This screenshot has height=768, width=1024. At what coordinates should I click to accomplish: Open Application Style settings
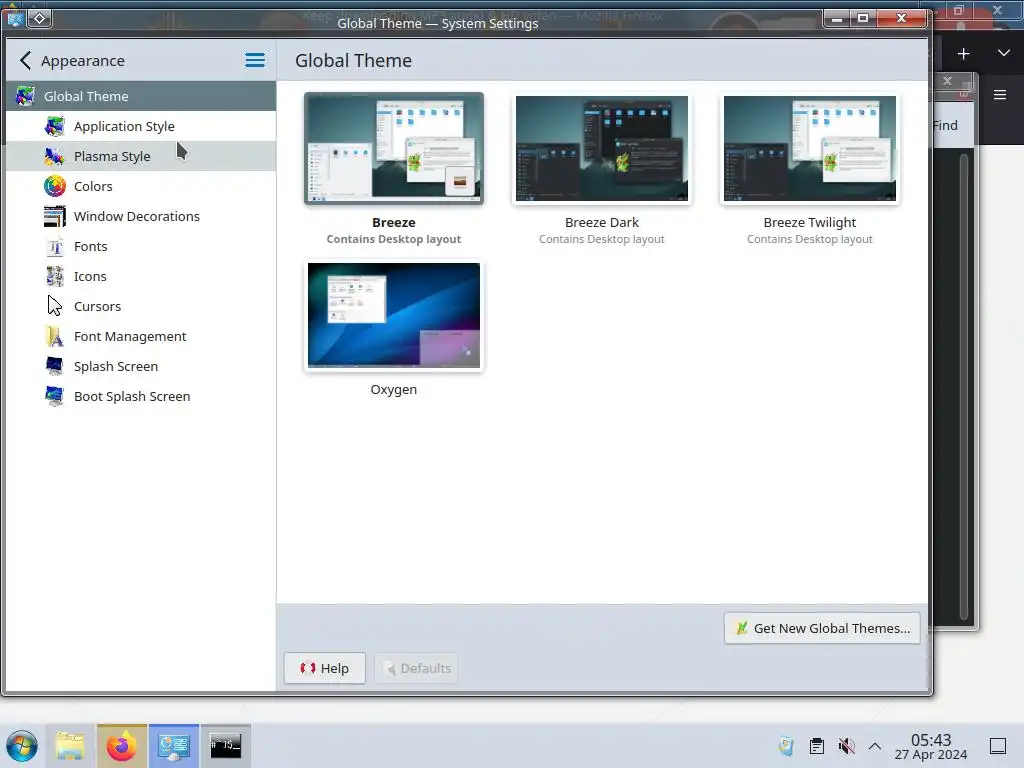click(141, 126)
